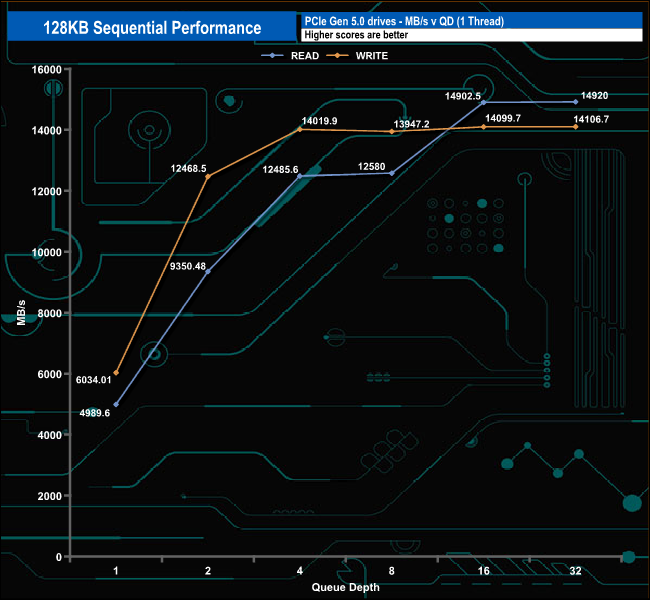Click the write data point at queue depth 8
650x600 pixels.
coord(392,131)
